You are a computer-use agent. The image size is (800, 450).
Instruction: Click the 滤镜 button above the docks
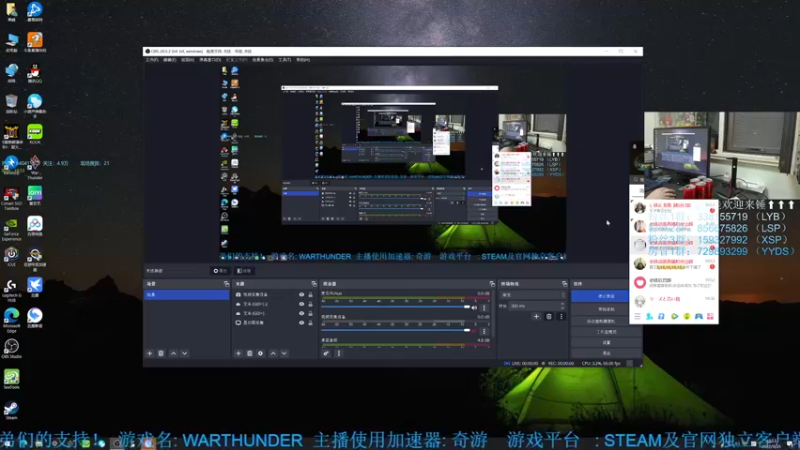tap(245, 271)
